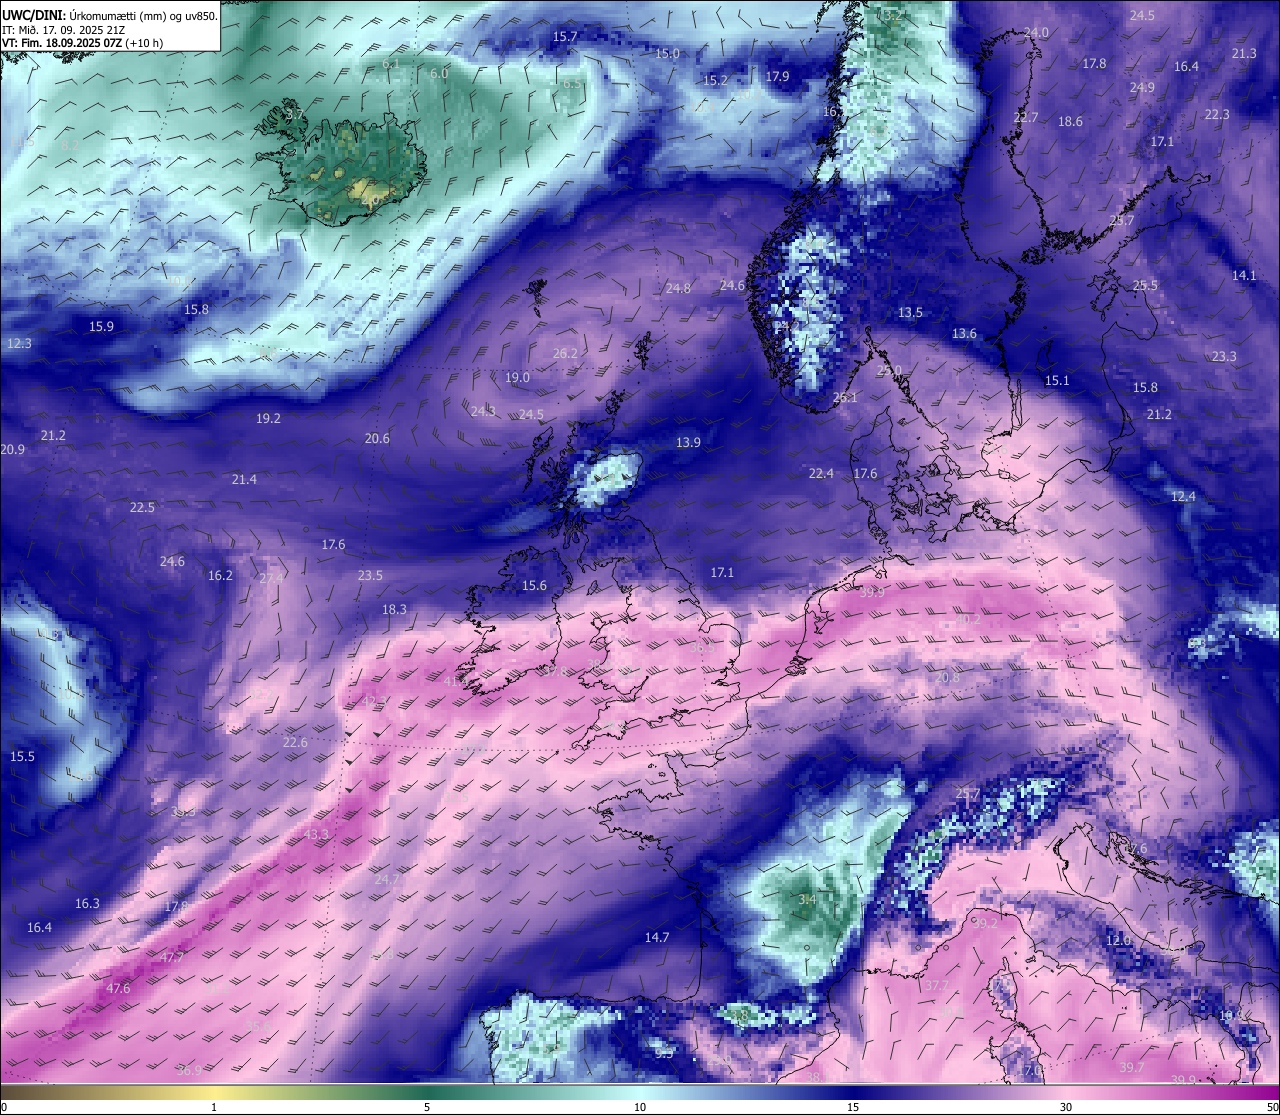
Task: Click the 15.7 value north of map
Action: 565,37
